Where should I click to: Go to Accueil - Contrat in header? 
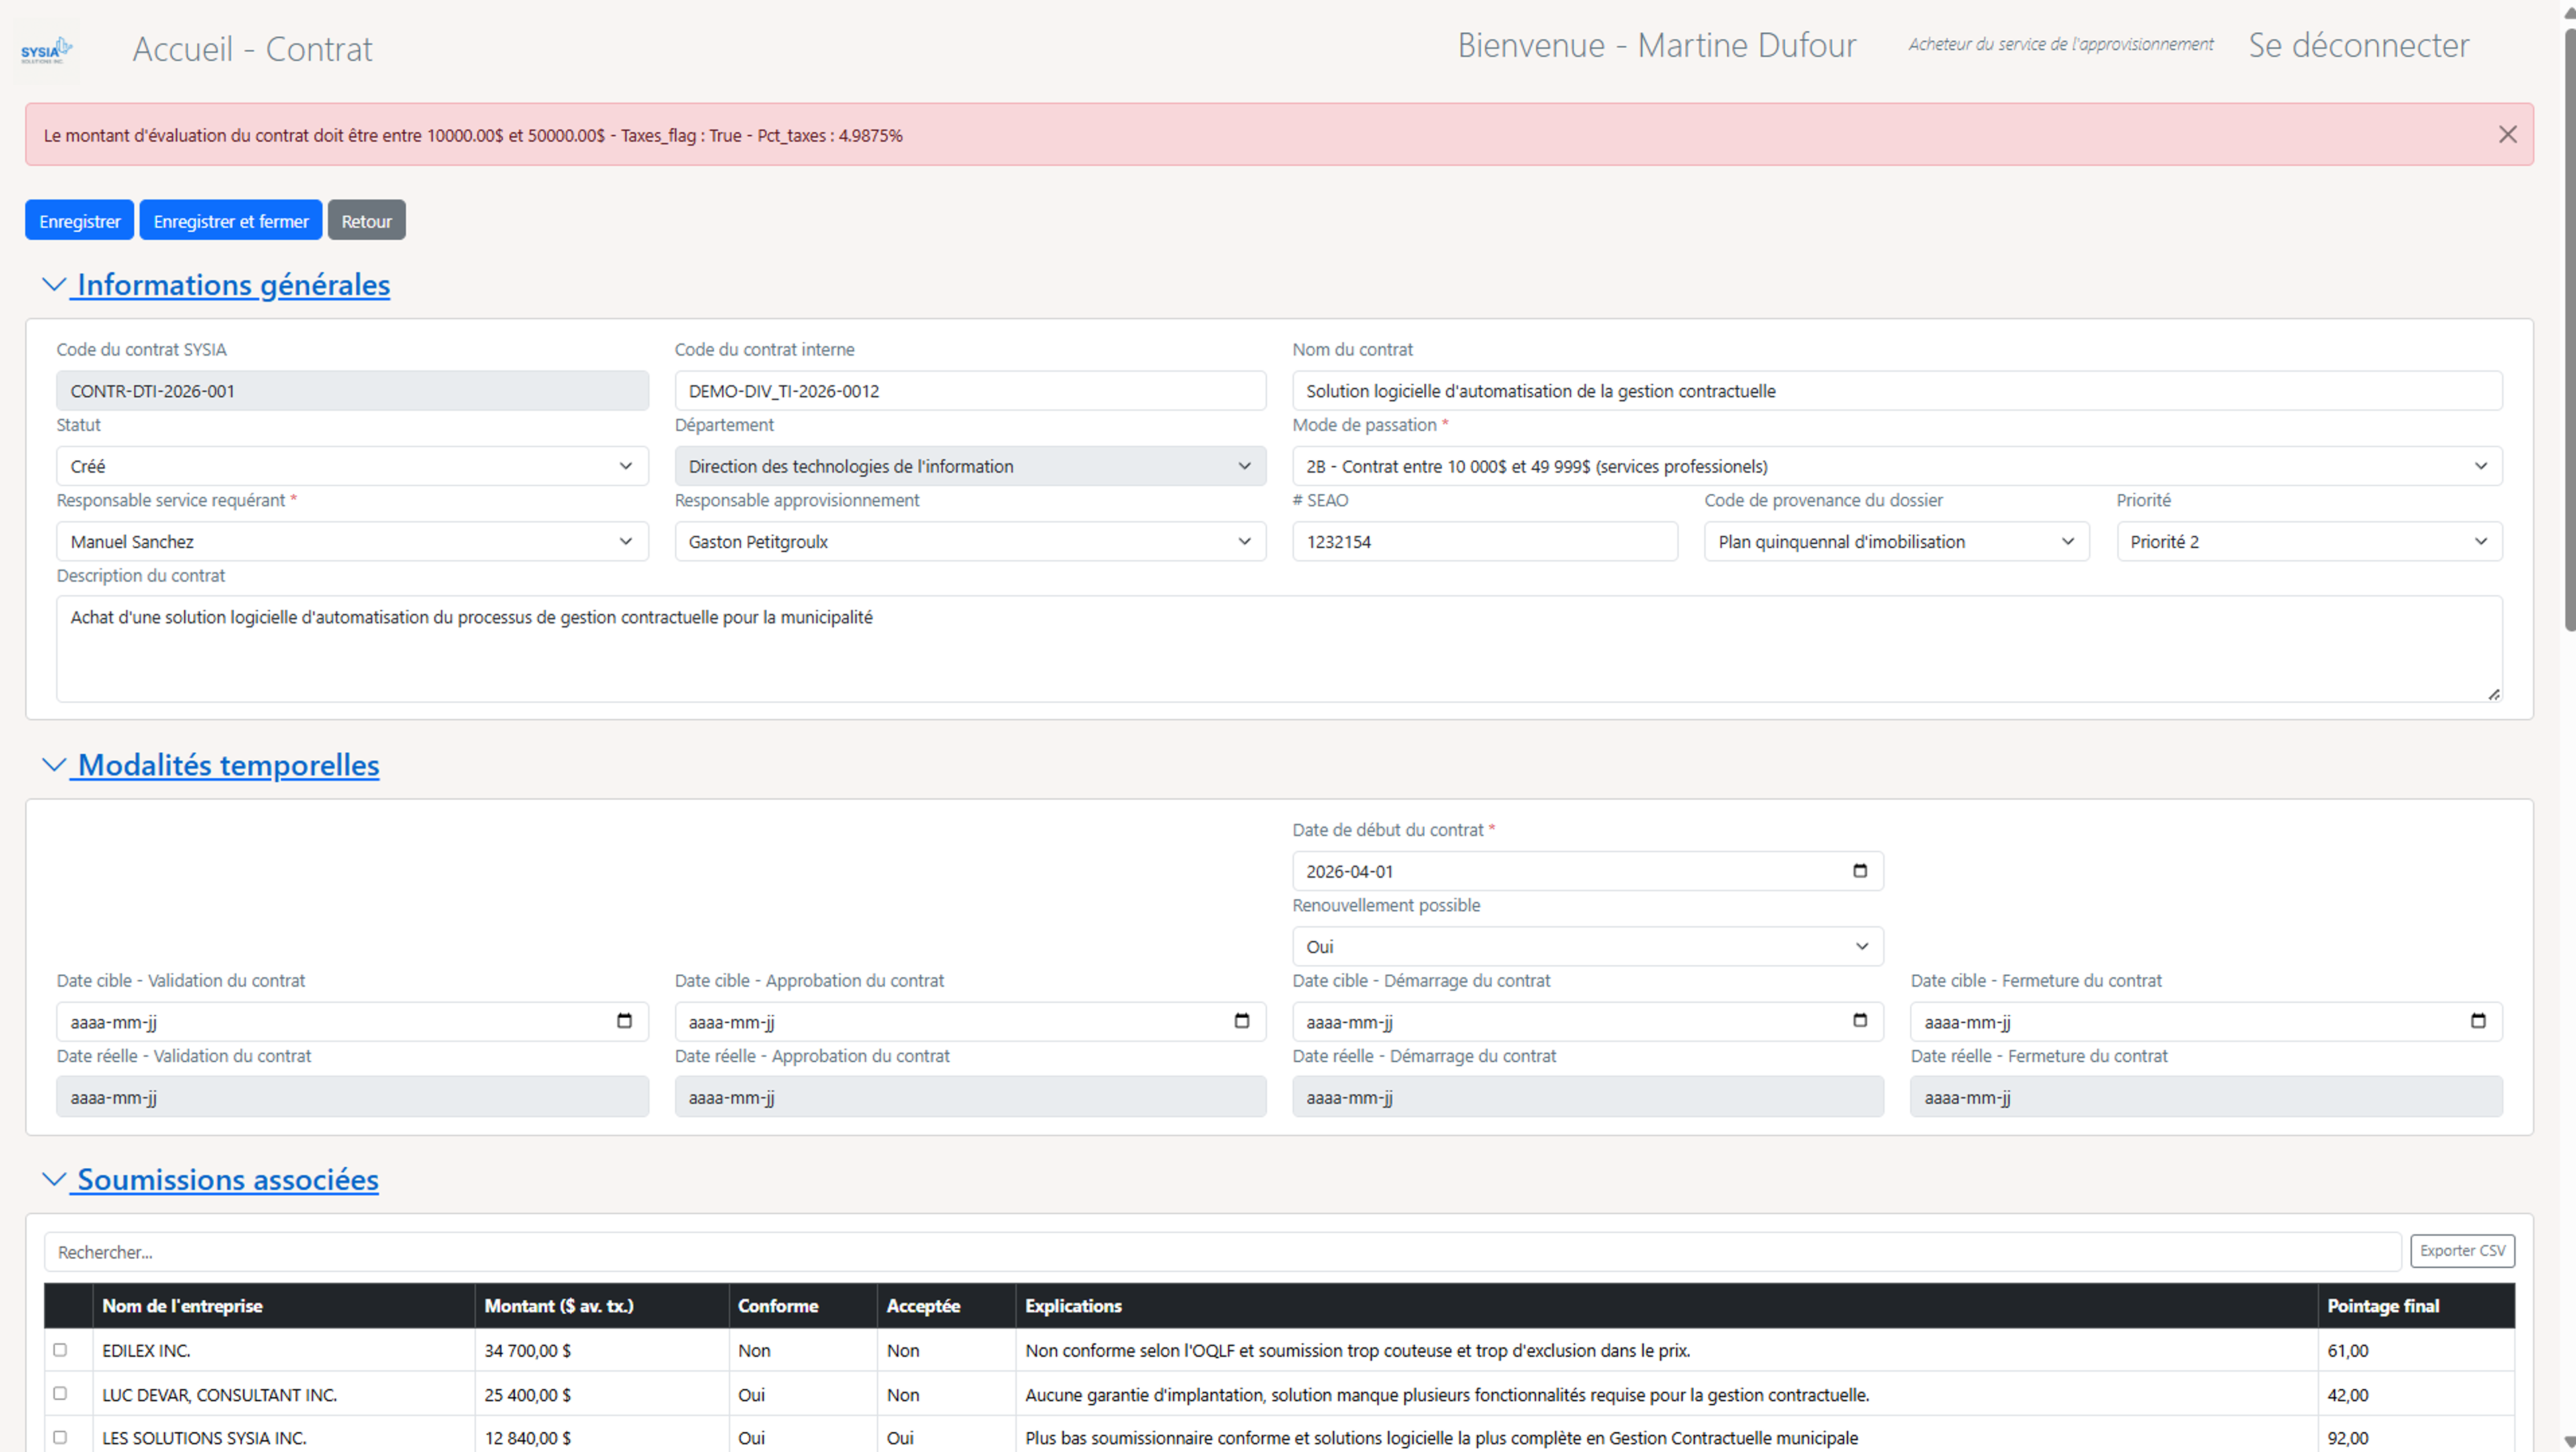[252, 49]
